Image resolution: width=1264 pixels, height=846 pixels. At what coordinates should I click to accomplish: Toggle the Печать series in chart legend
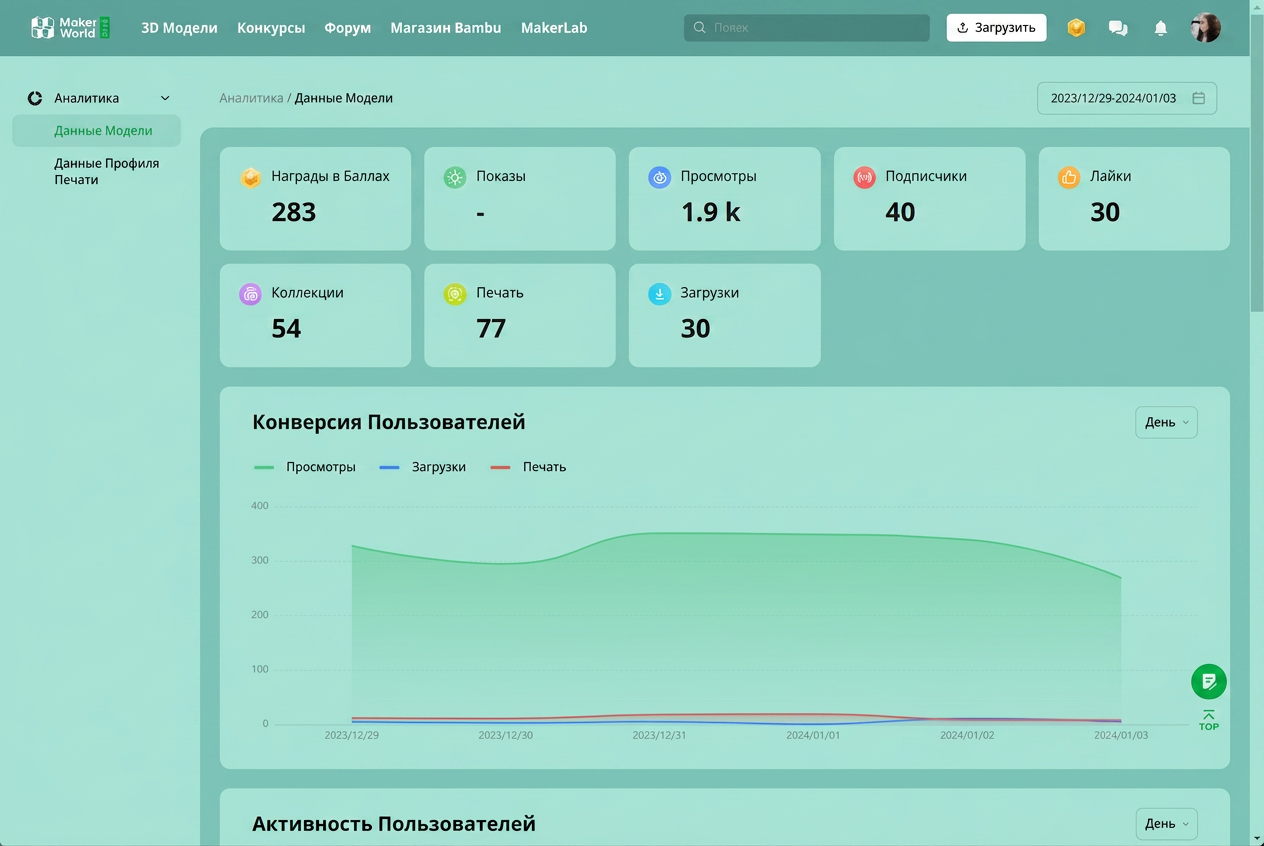click(x=528, y=467)
